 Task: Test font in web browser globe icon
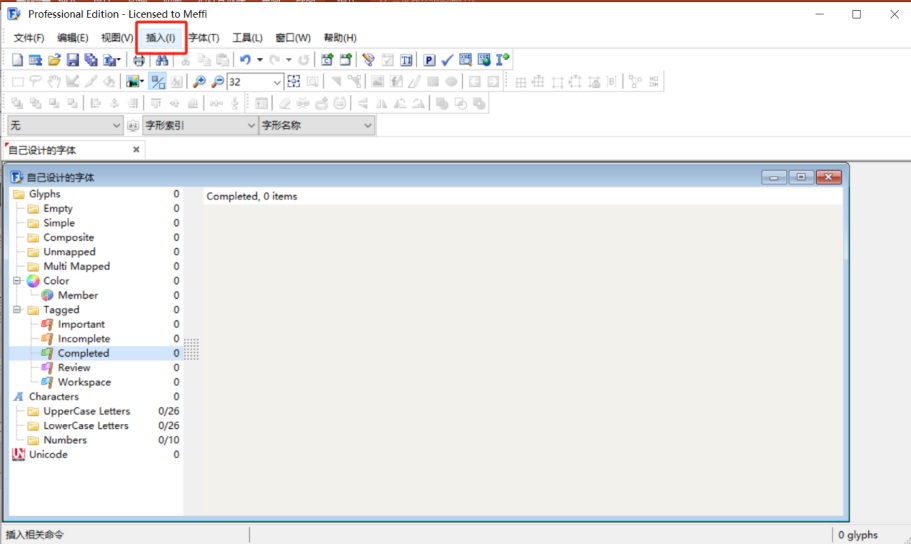point(484,59)
